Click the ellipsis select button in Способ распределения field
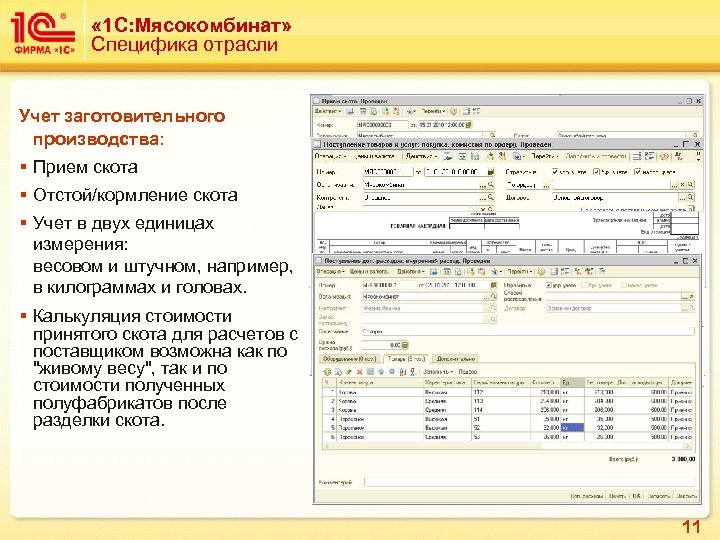This screenshot has height=540, width=720. click(x=685, y=297)
